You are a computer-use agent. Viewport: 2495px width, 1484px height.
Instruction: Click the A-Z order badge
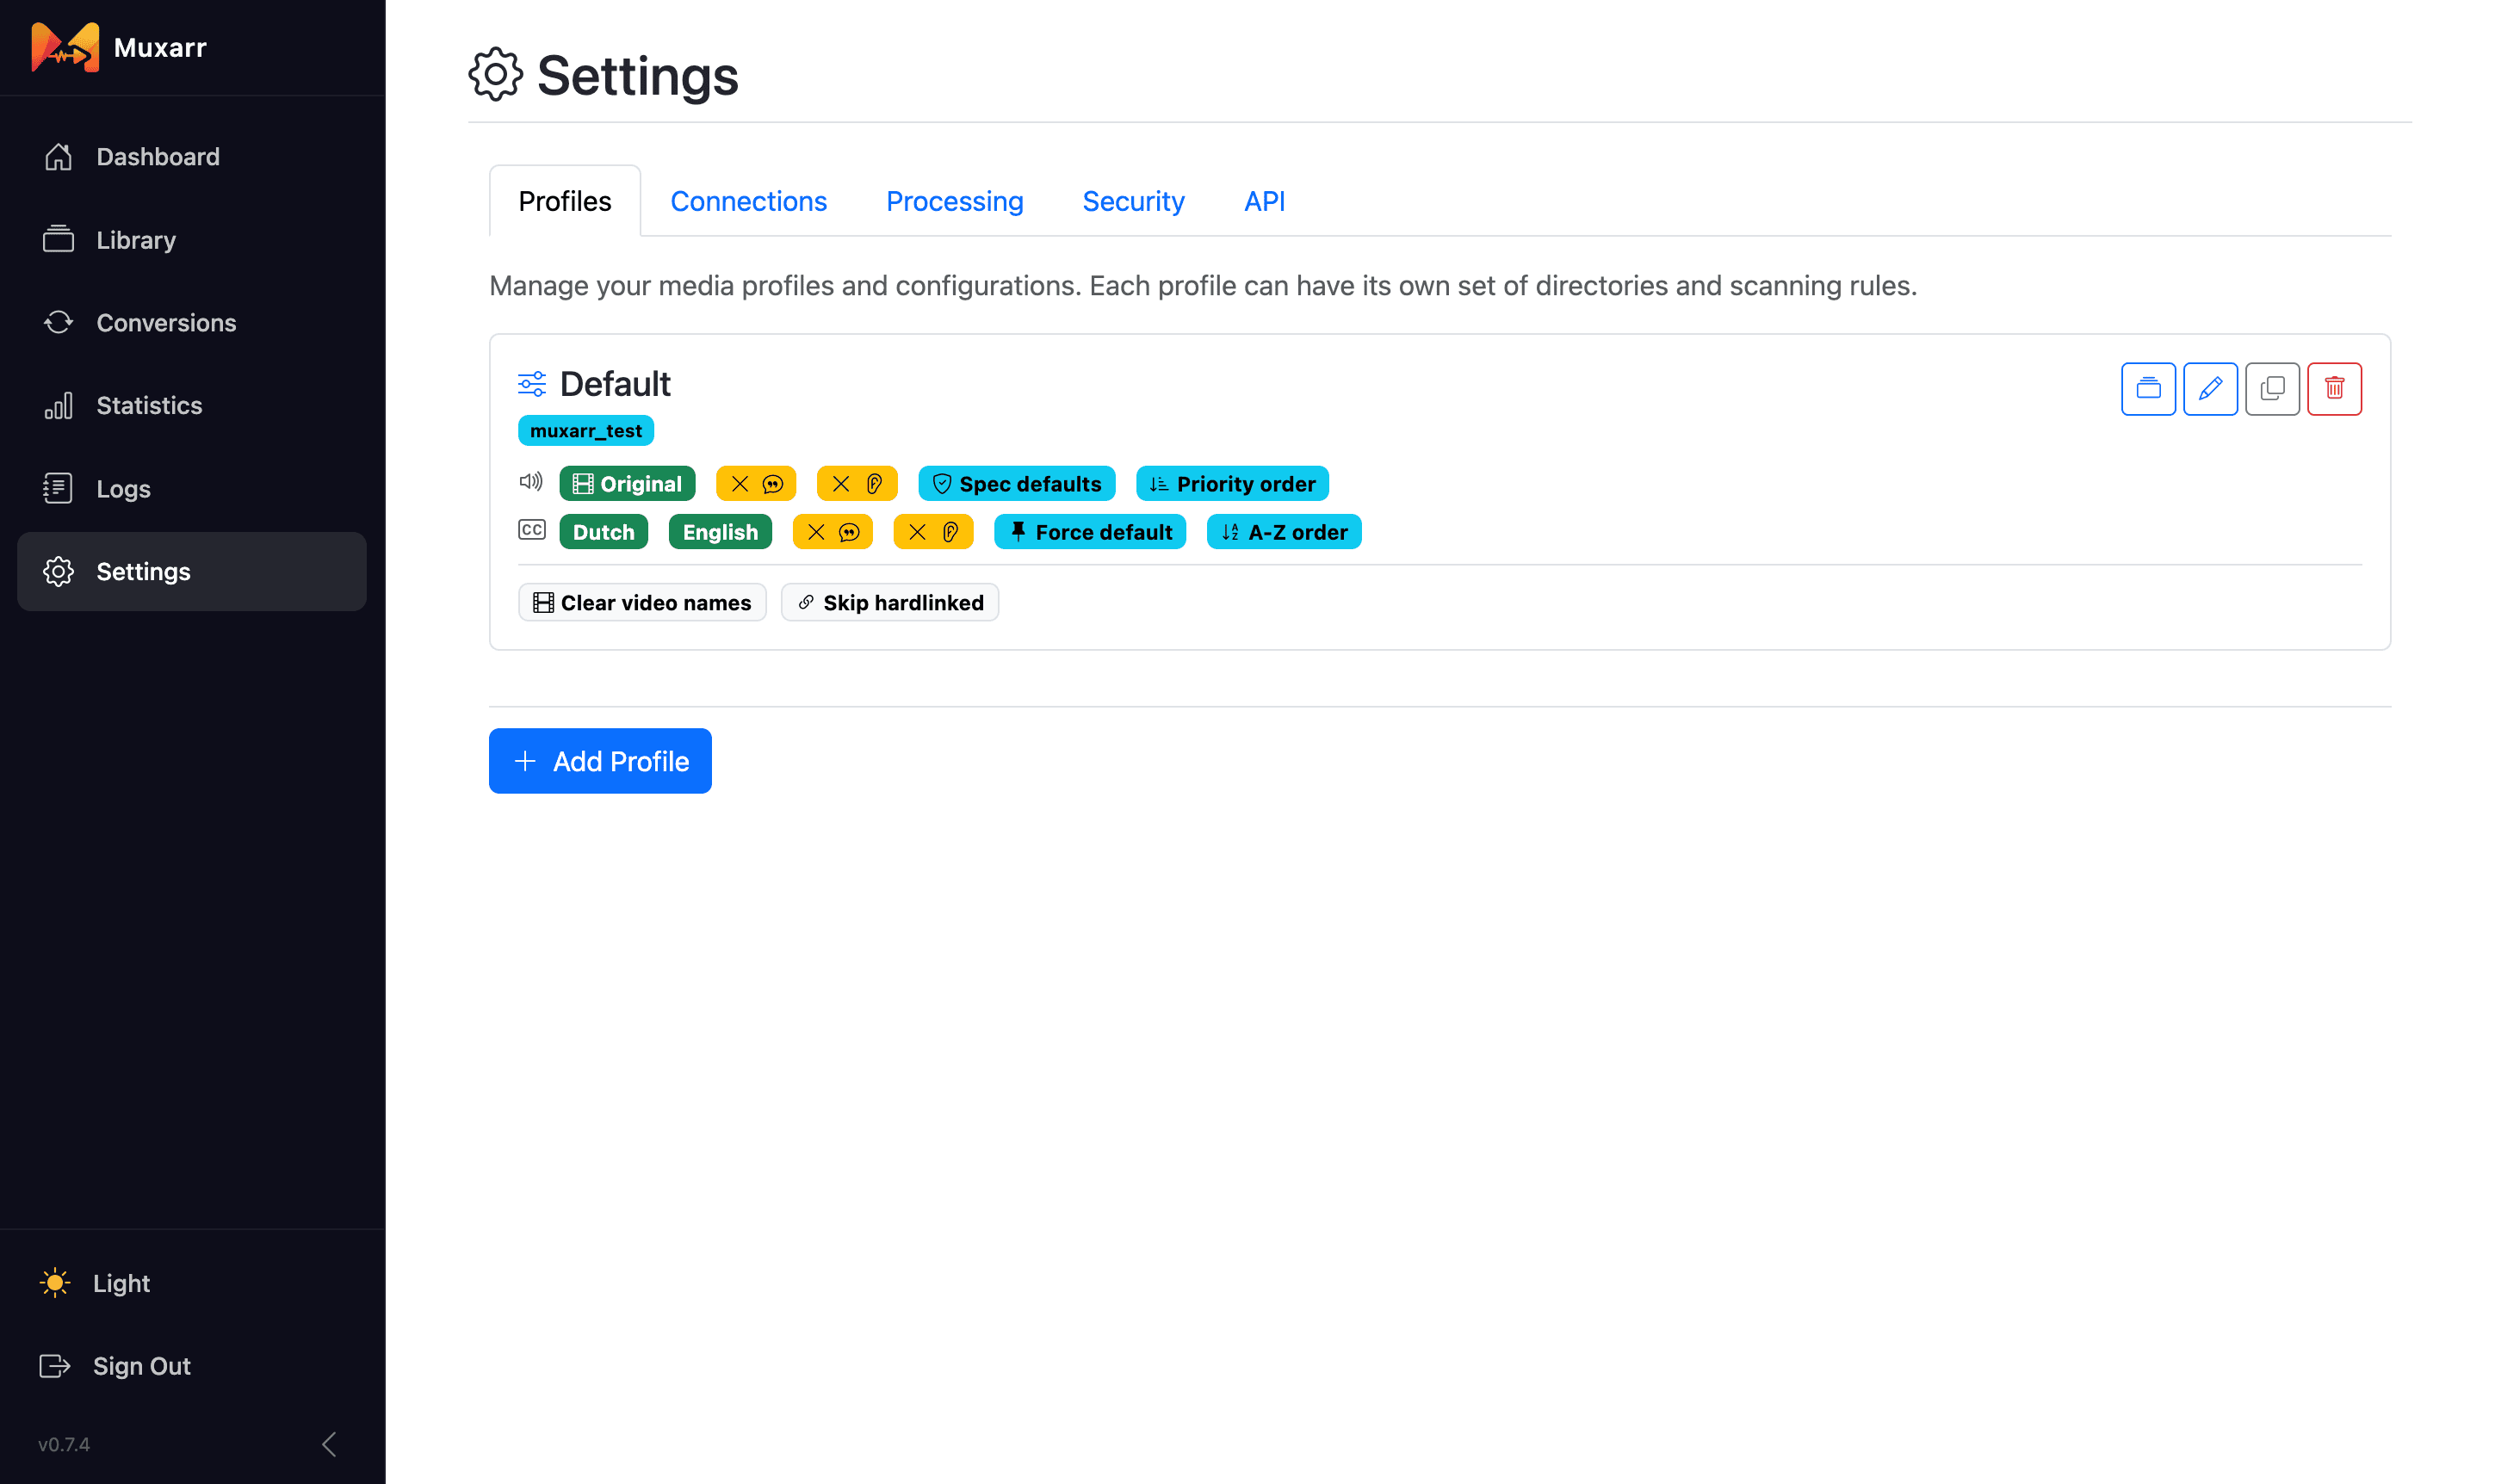point(1285,532)
